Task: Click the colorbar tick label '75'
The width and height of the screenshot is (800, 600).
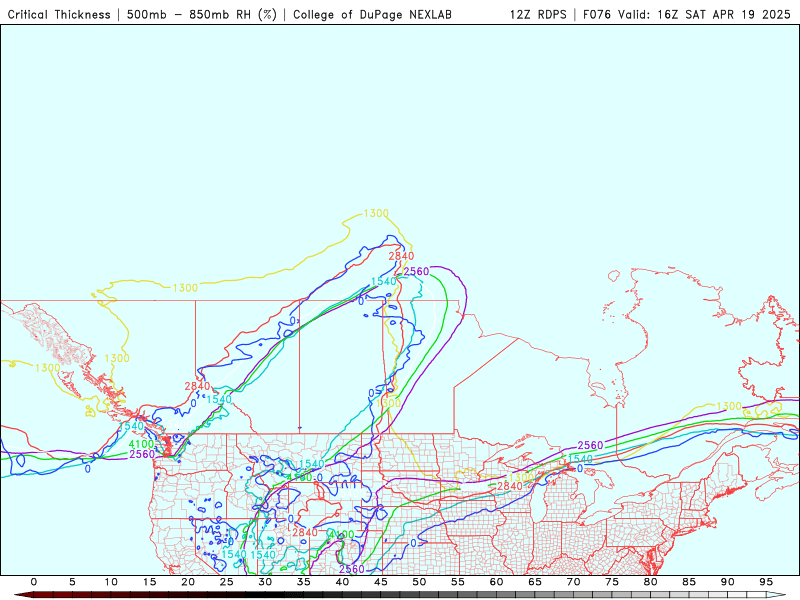Action: point(612,582)
